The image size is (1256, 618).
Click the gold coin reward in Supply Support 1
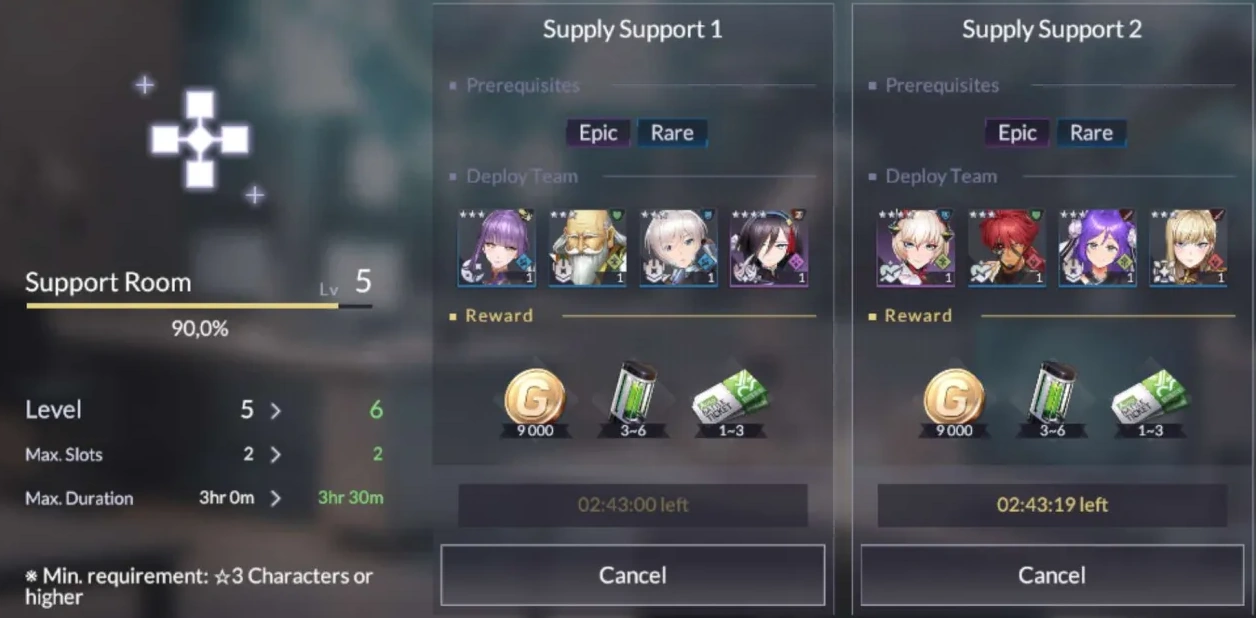pyautogui.click(x=534, y=397)
